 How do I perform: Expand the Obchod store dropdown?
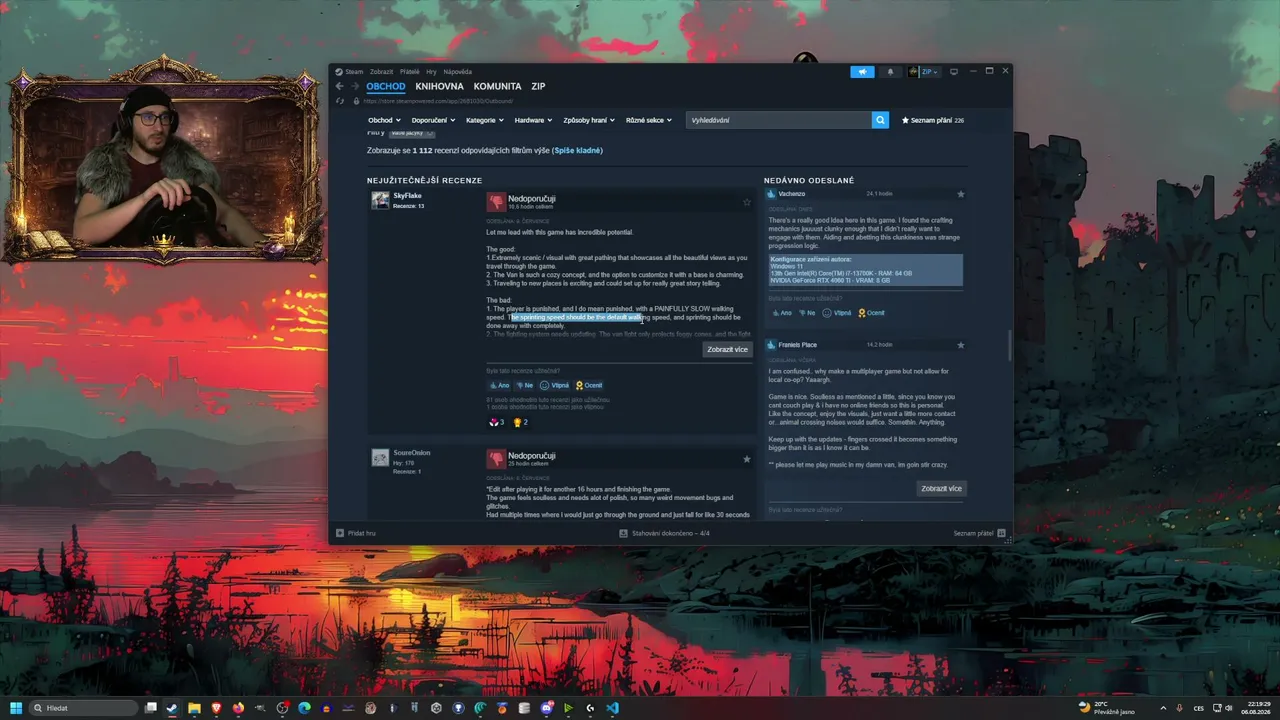point(384,120)
